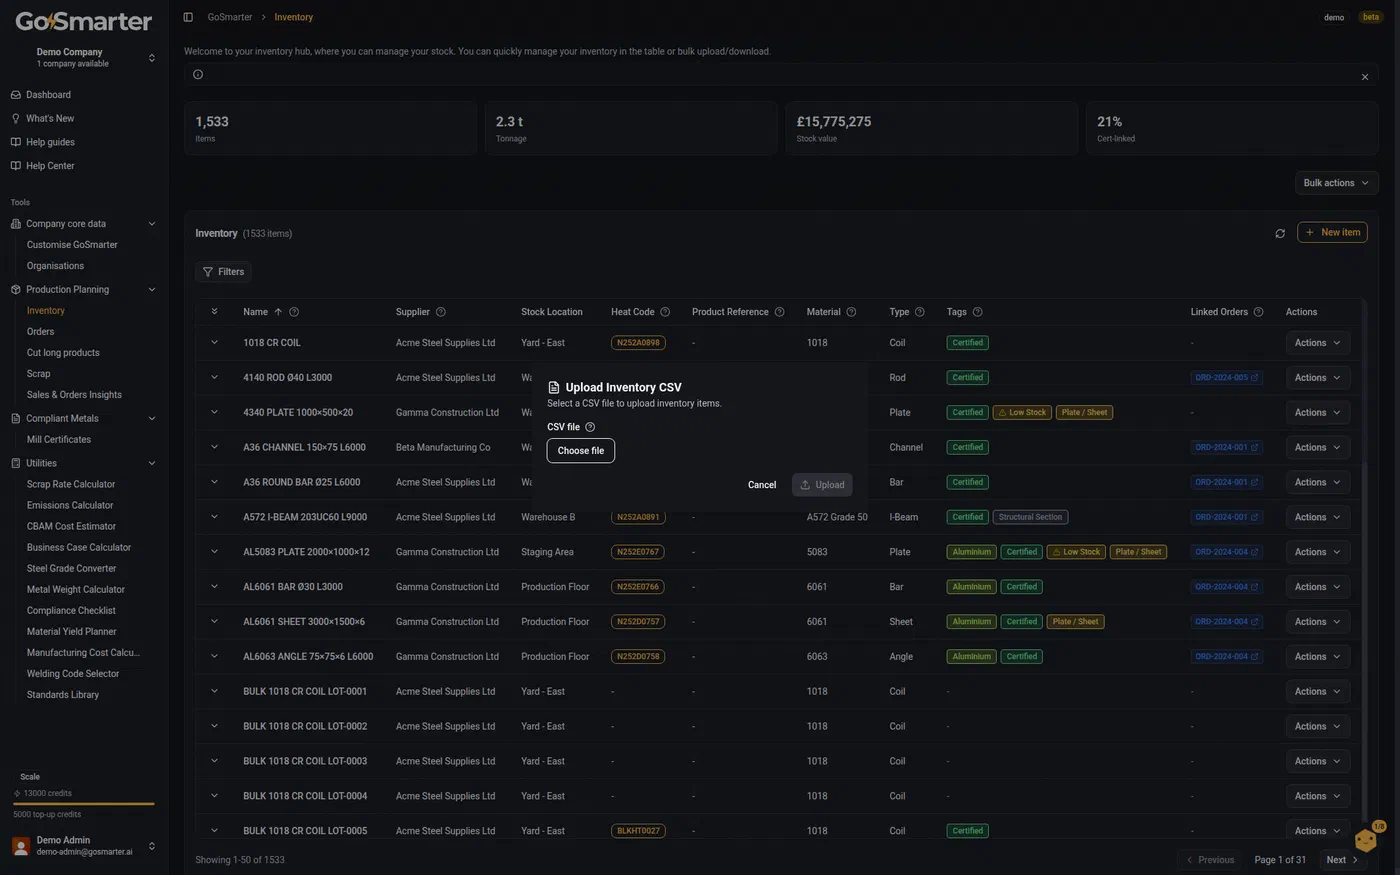
Task: Collapse the Utilities section
Action: pyautogui.click(x=152, y=464)
